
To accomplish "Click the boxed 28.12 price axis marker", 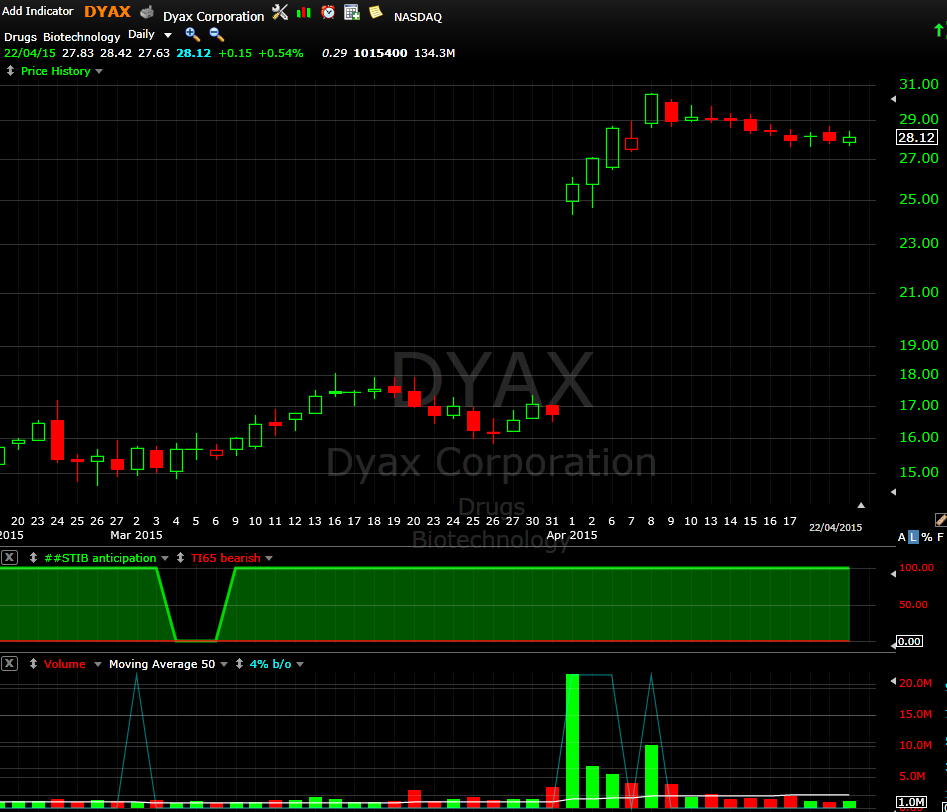I will [916, 138].
